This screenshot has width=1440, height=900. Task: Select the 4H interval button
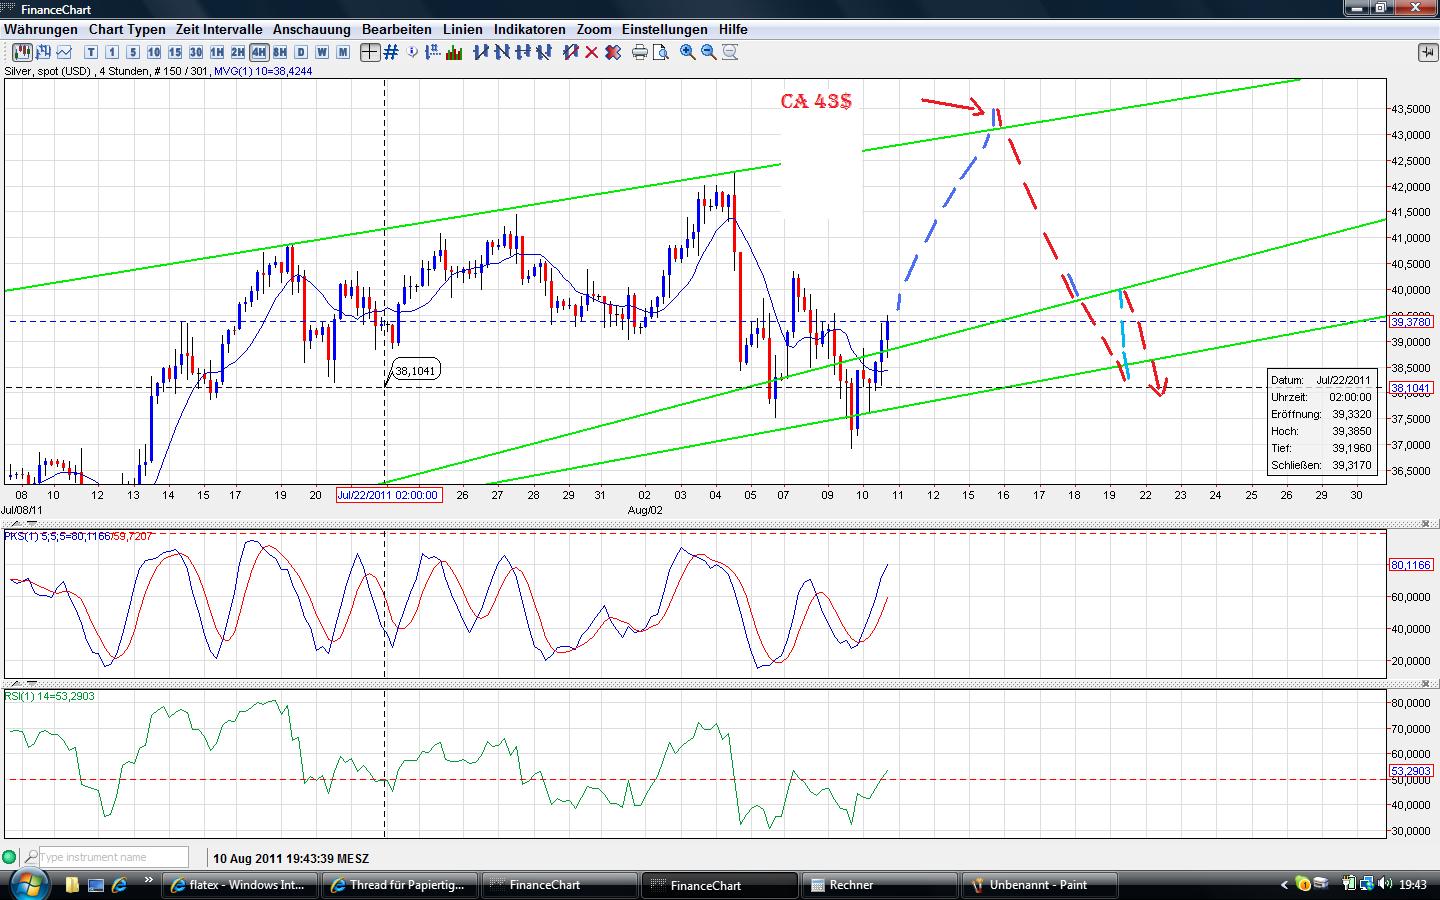click(259, 52)
